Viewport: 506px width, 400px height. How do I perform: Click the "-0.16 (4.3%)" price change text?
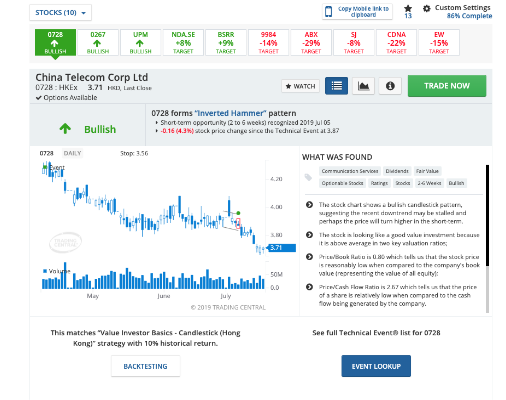pyautogui.click(x=177, y=131)
